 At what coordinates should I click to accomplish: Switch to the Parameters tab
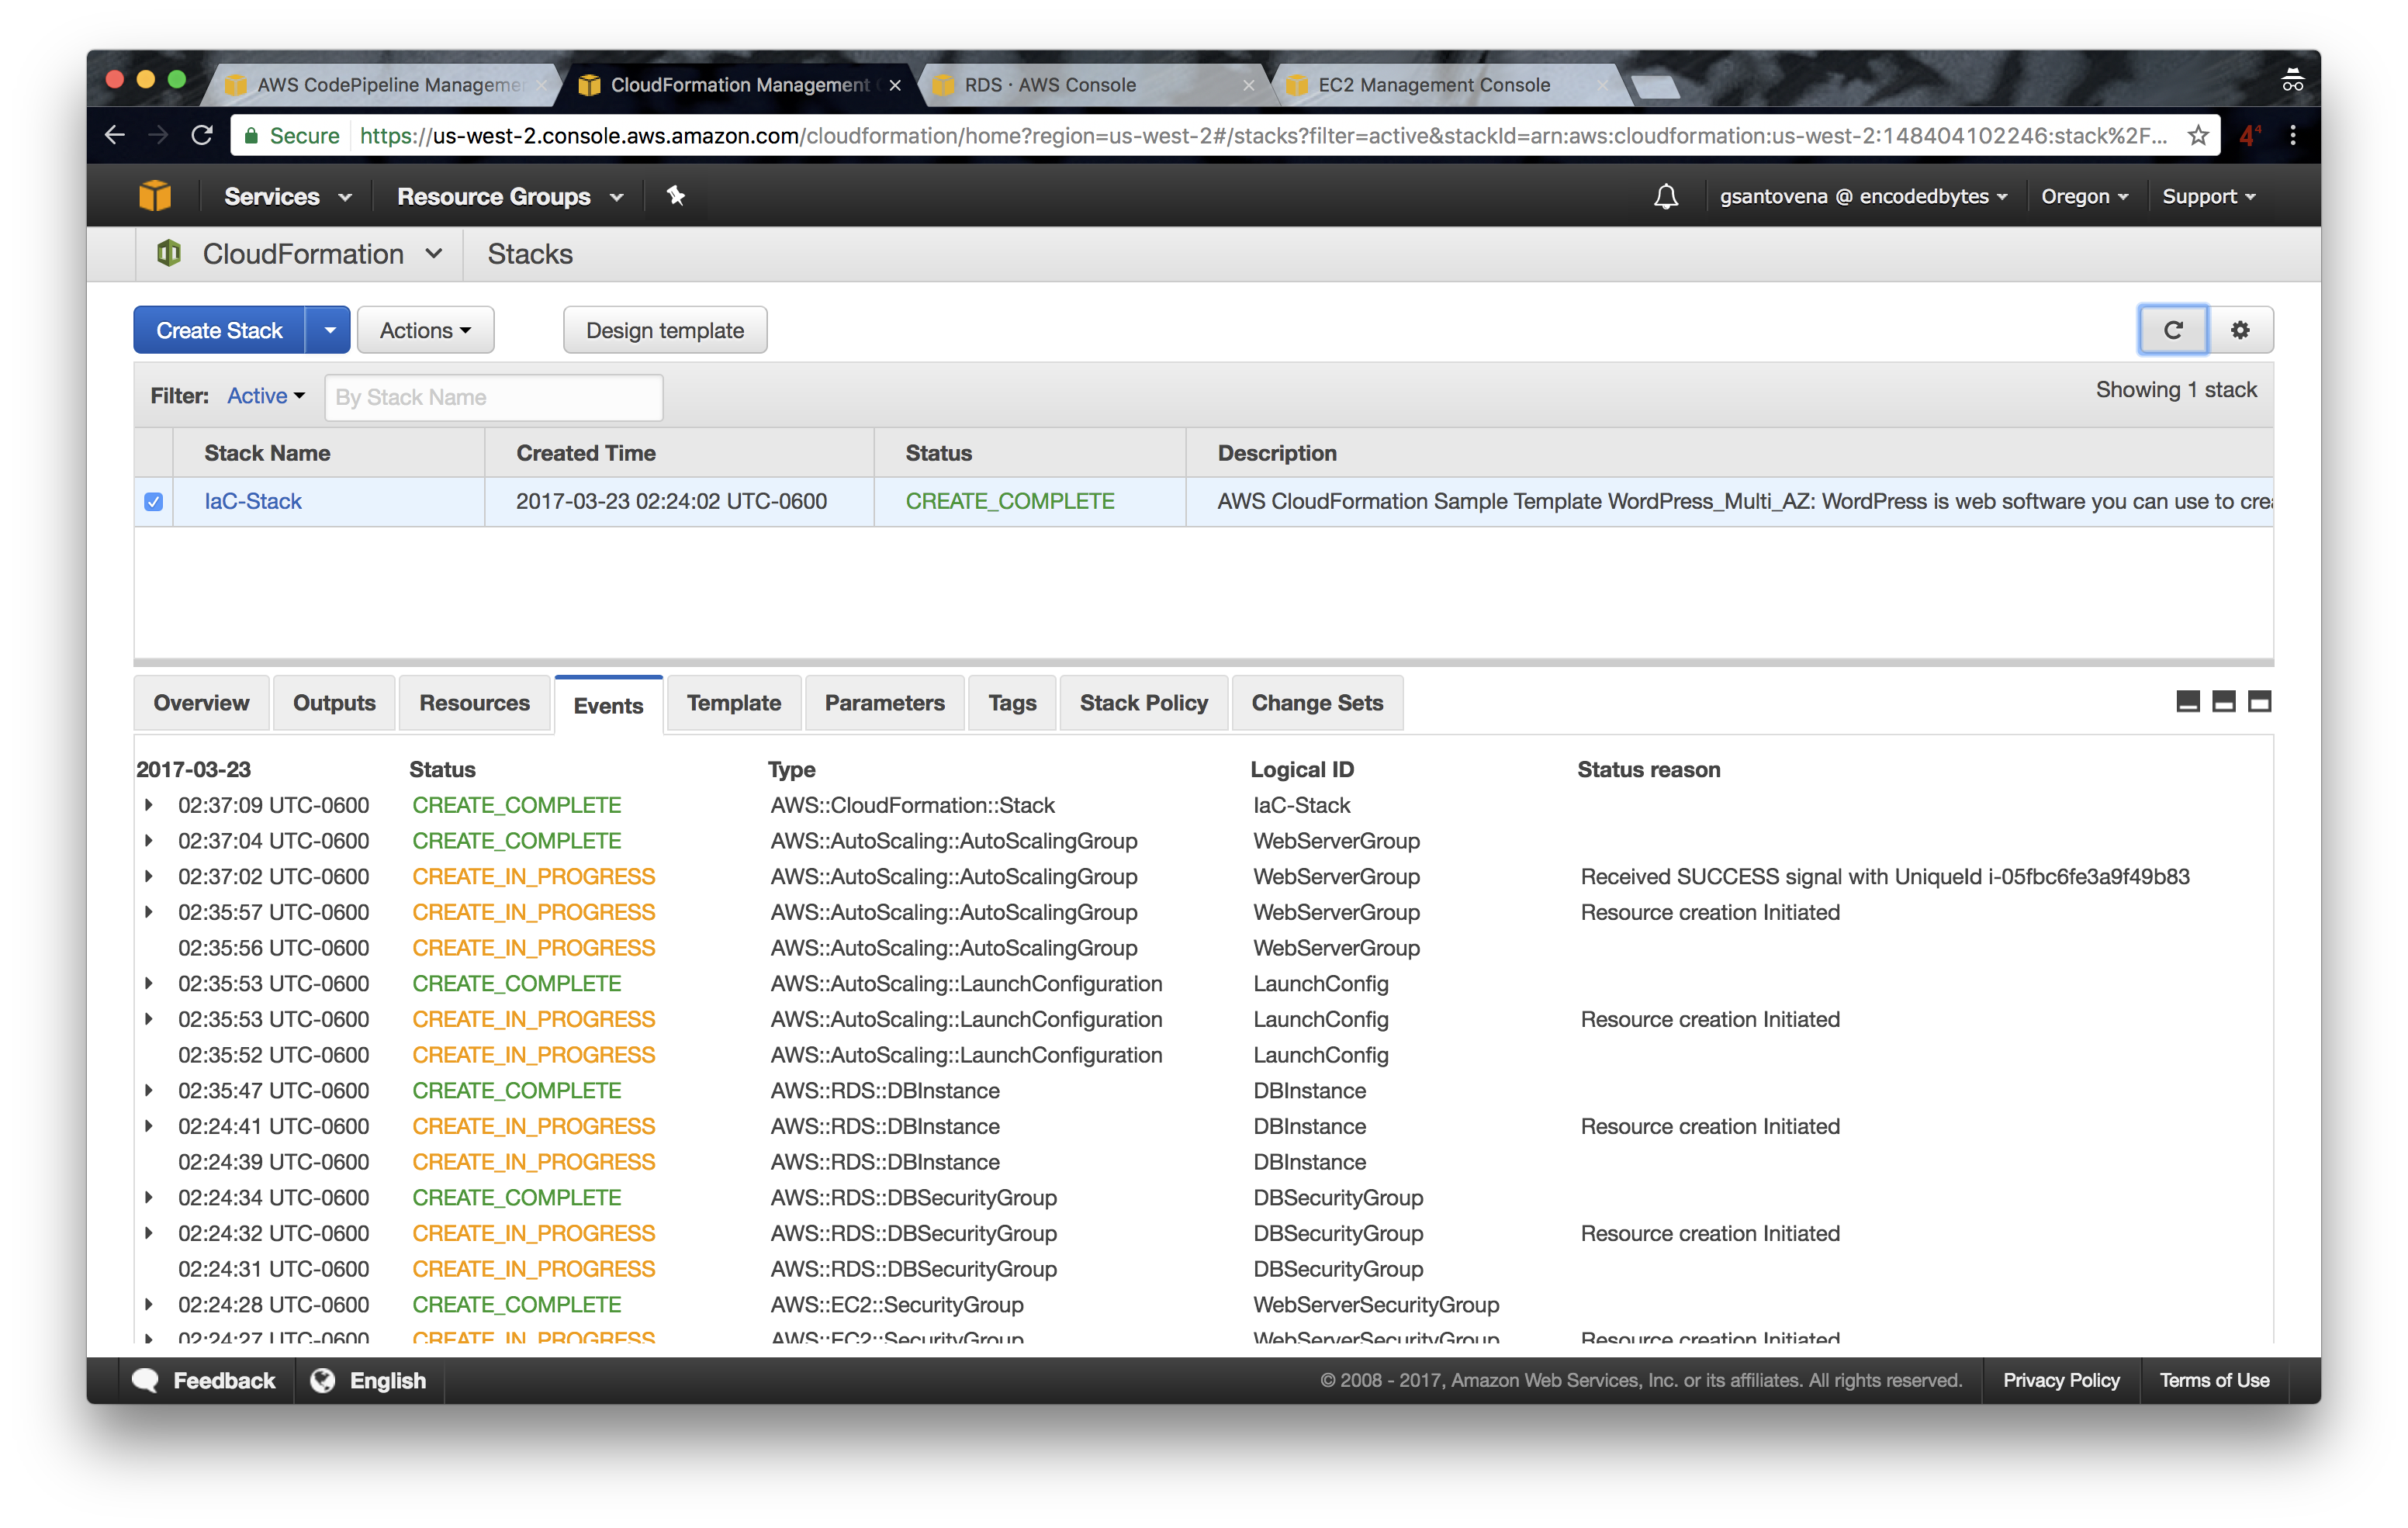tap(884, 703)
